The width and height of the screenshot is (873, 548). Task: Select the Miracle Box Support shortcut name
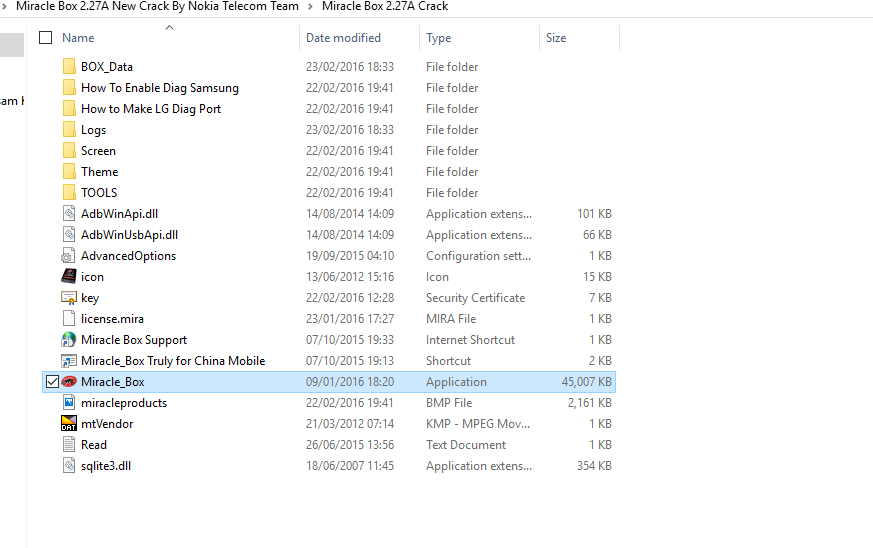click(134, 340)
